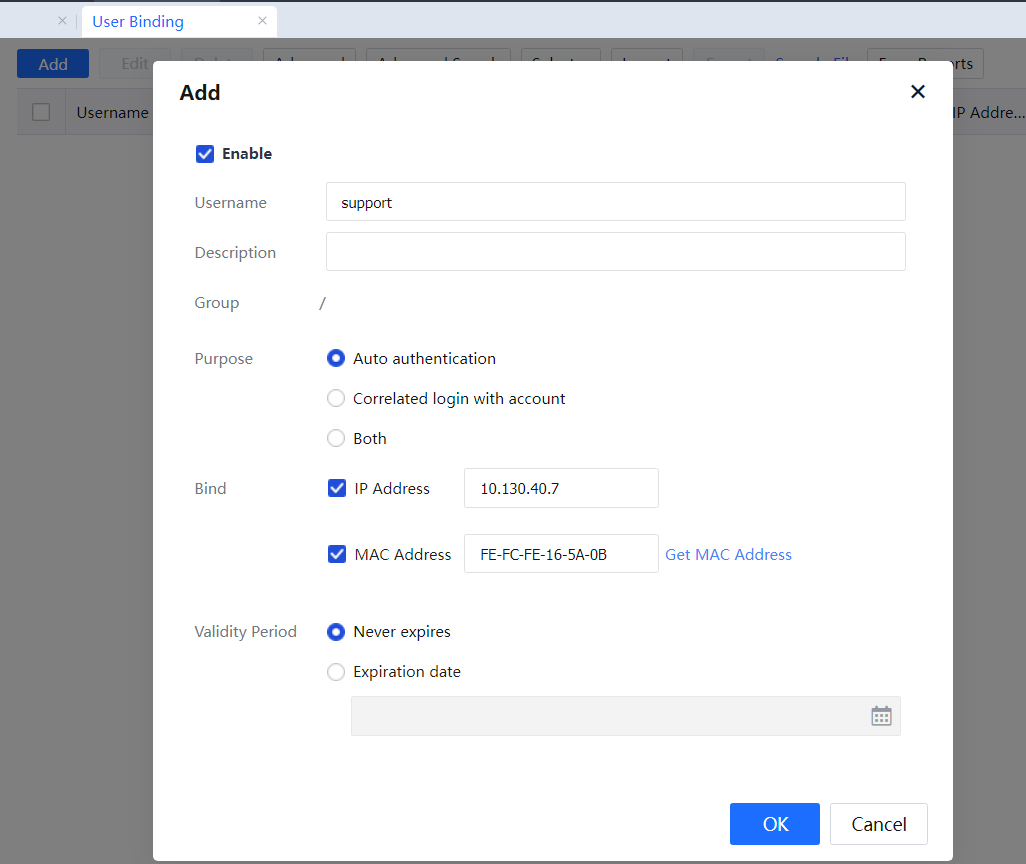1026x864 pixels.
Task: Click the IP address field showing 10.130.40.7
Action: coord(560,489)
